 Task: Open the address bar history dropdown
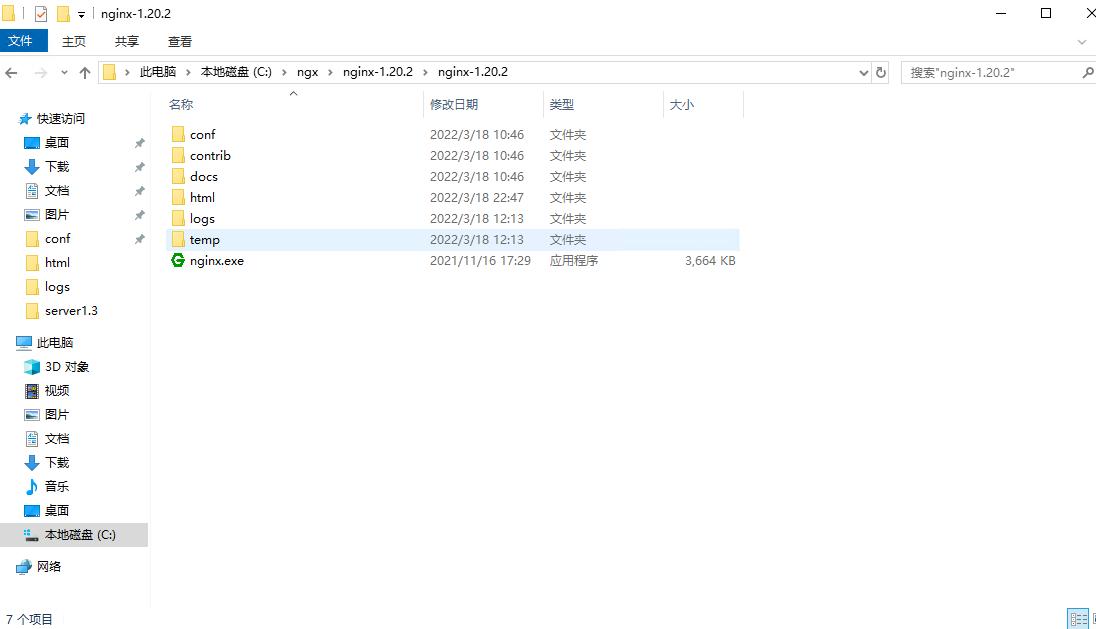point(863,72)
